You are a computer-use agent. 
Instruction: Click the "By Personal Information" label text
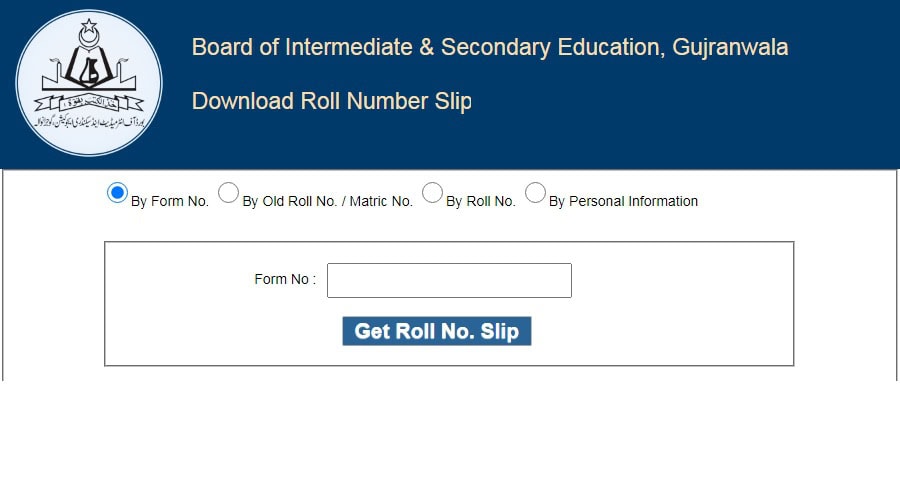(x=623, y=201)
